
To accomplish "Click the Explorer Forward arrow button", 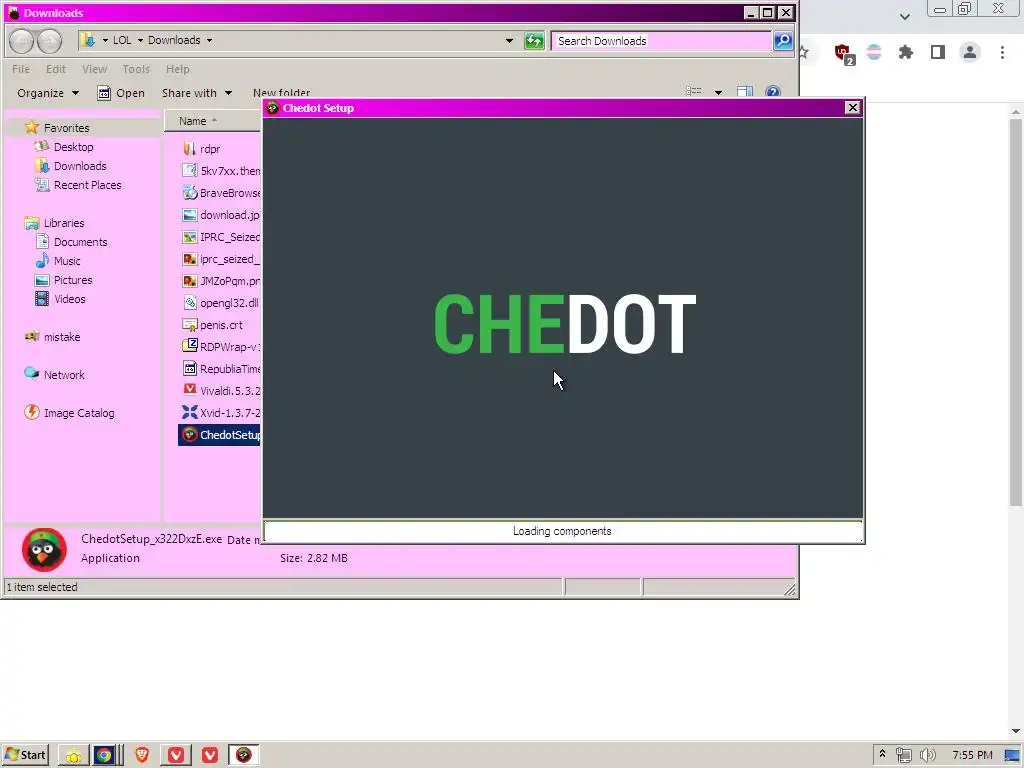I will 50,41.
